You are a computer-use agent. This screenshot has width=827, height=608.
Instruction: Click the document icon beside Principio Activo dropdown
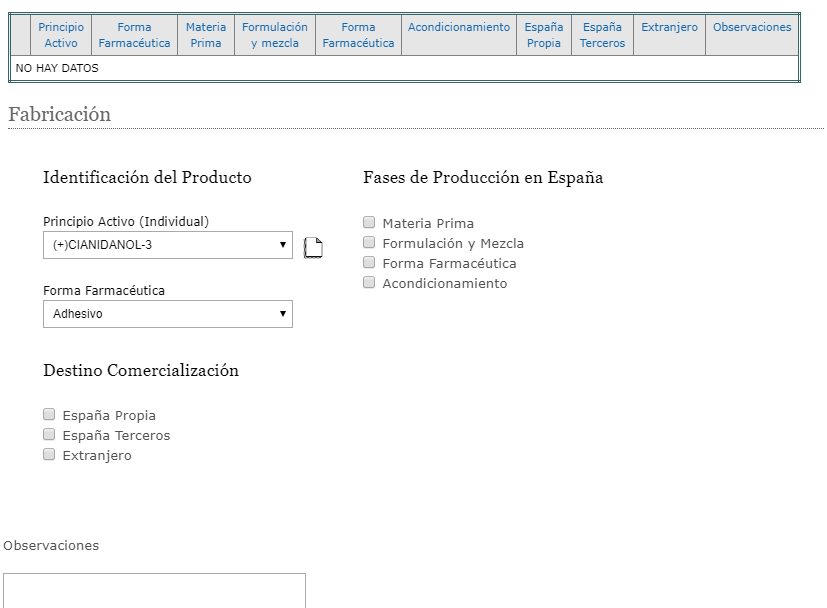(313, 247)
